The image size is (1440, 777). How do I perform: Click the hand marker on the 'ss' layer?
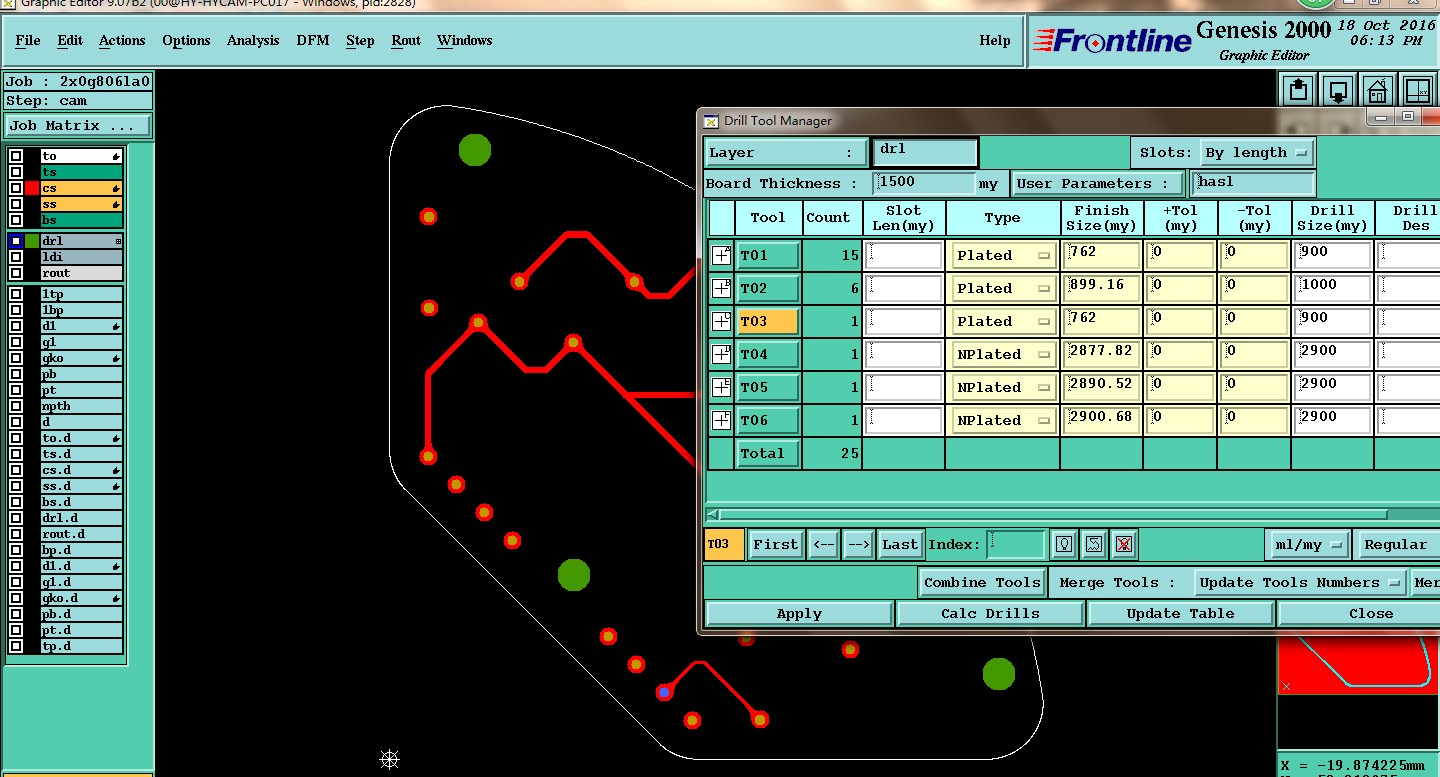117,205
